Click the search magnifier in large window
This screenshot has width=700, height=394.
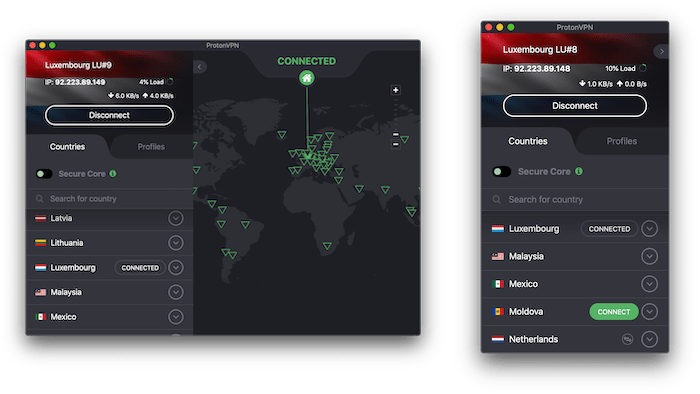pos(40,199)
